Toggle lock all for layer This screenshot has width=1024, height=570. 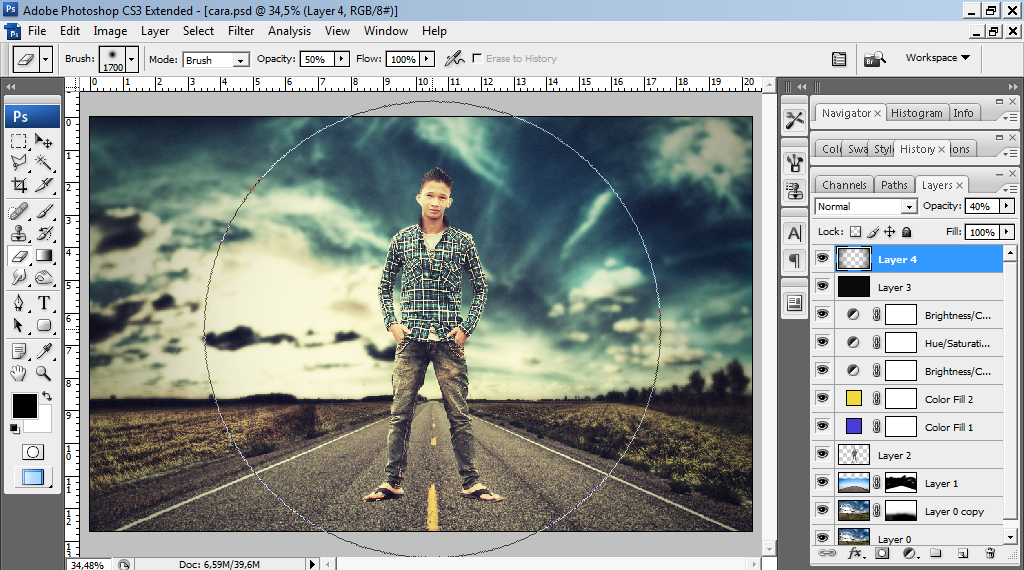906,232
